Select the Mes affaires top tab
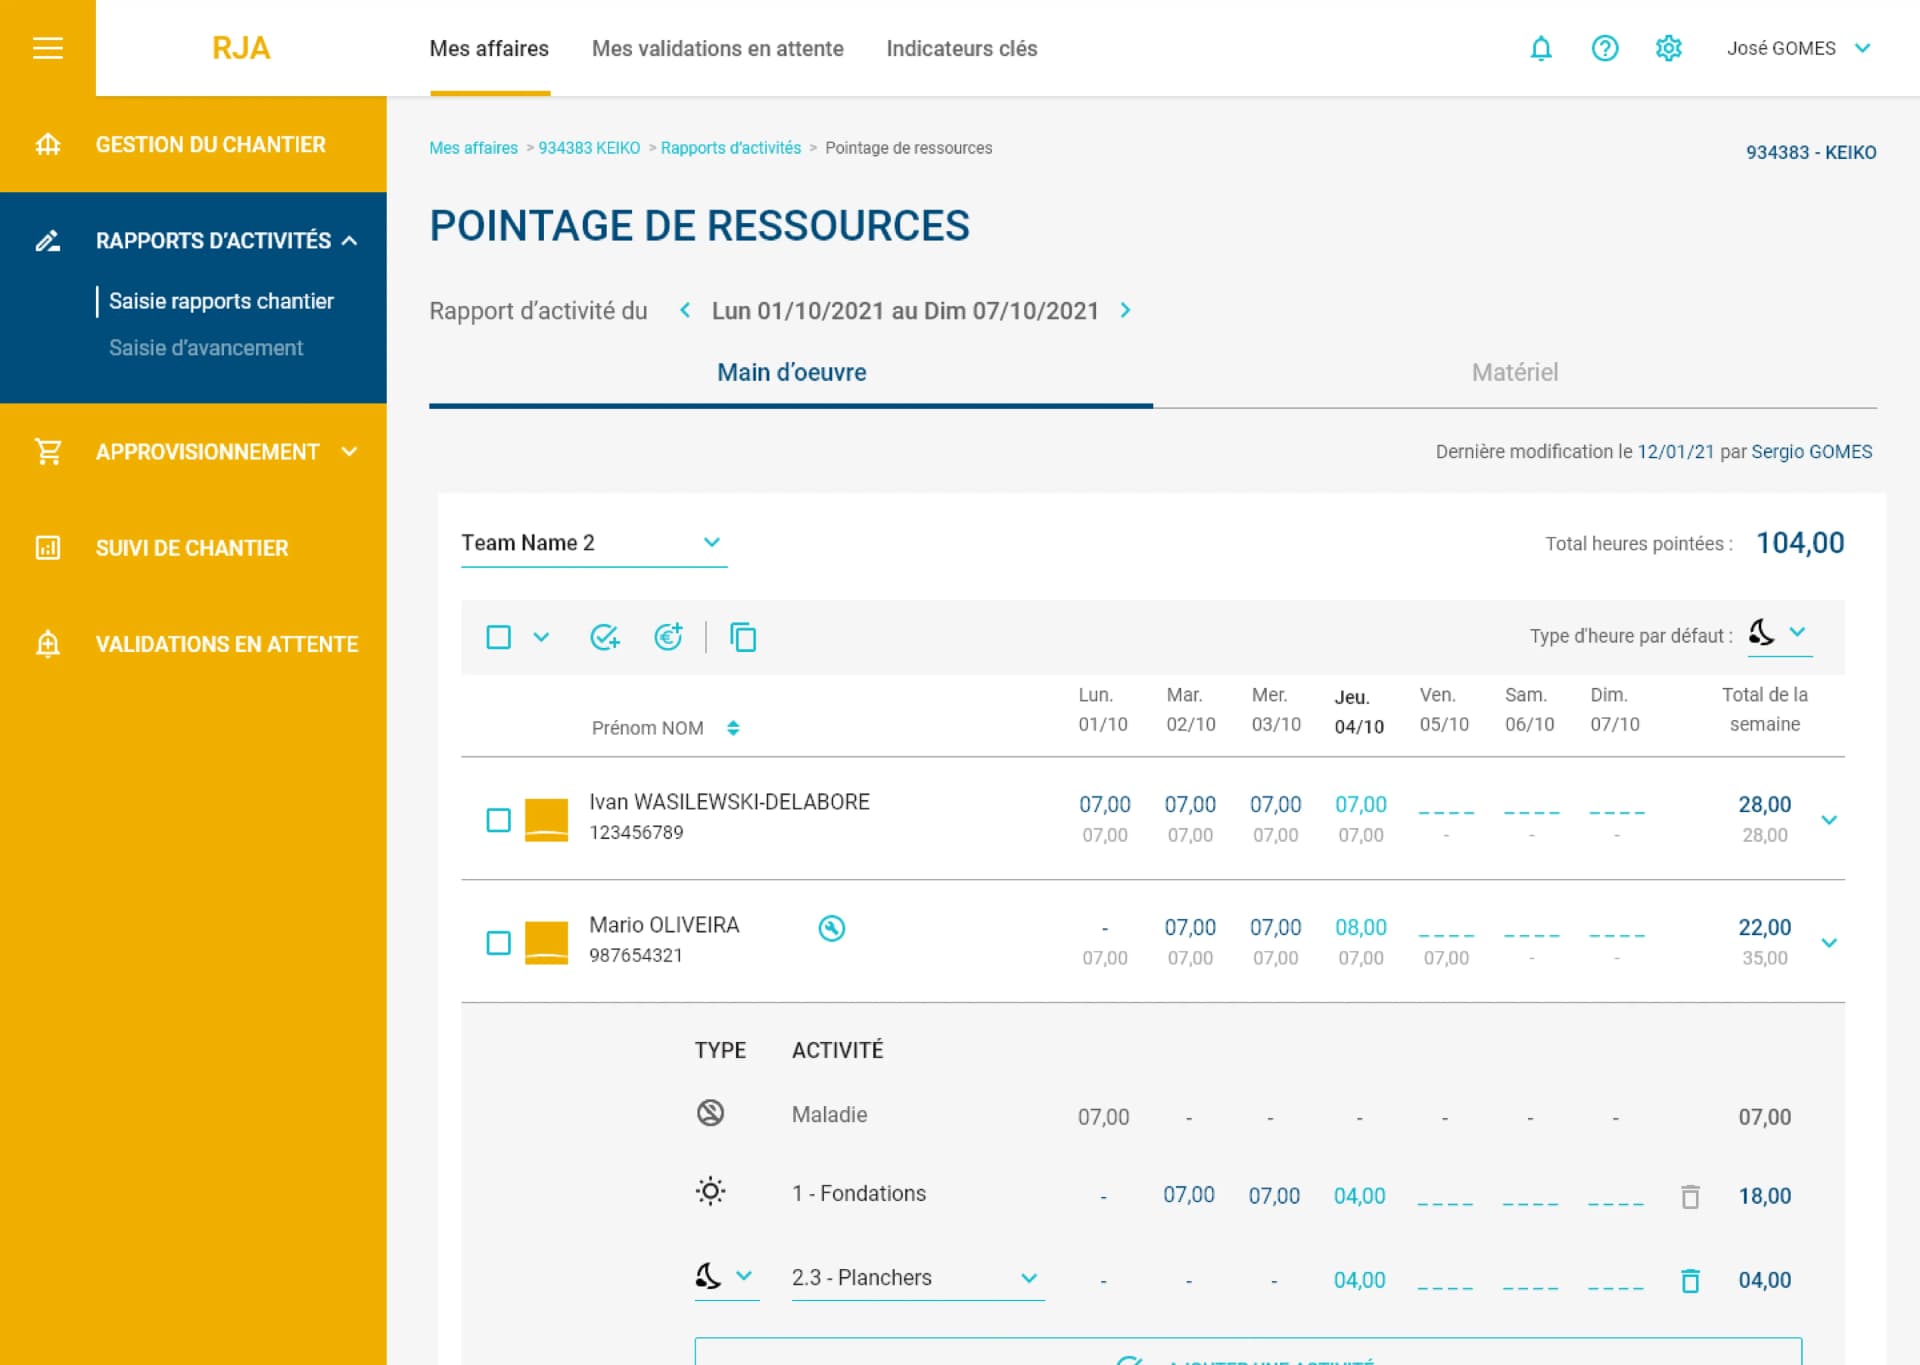 (x=489, y=48)
